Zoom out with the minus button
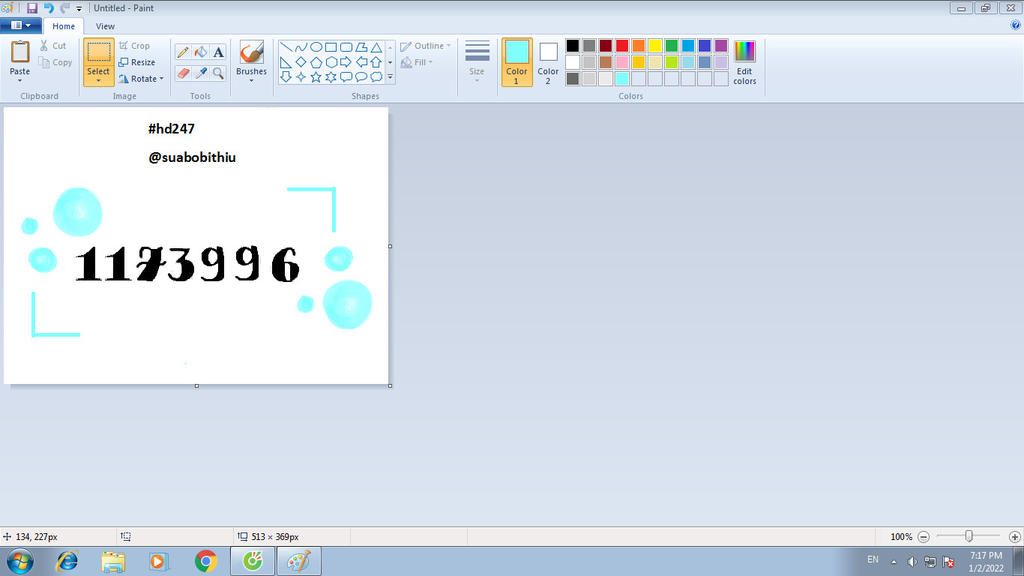The width and height of the screenshot is (1024, 576). click(923, 537)
